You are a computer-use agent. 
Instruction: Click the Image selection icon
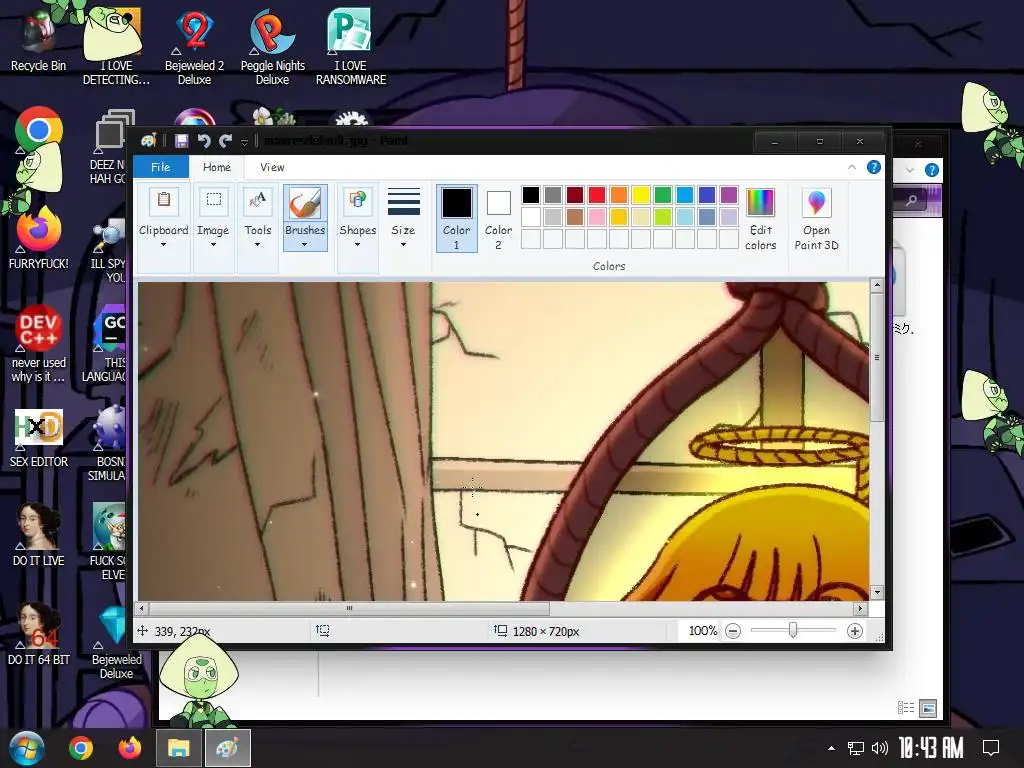[x=214, y=201]
